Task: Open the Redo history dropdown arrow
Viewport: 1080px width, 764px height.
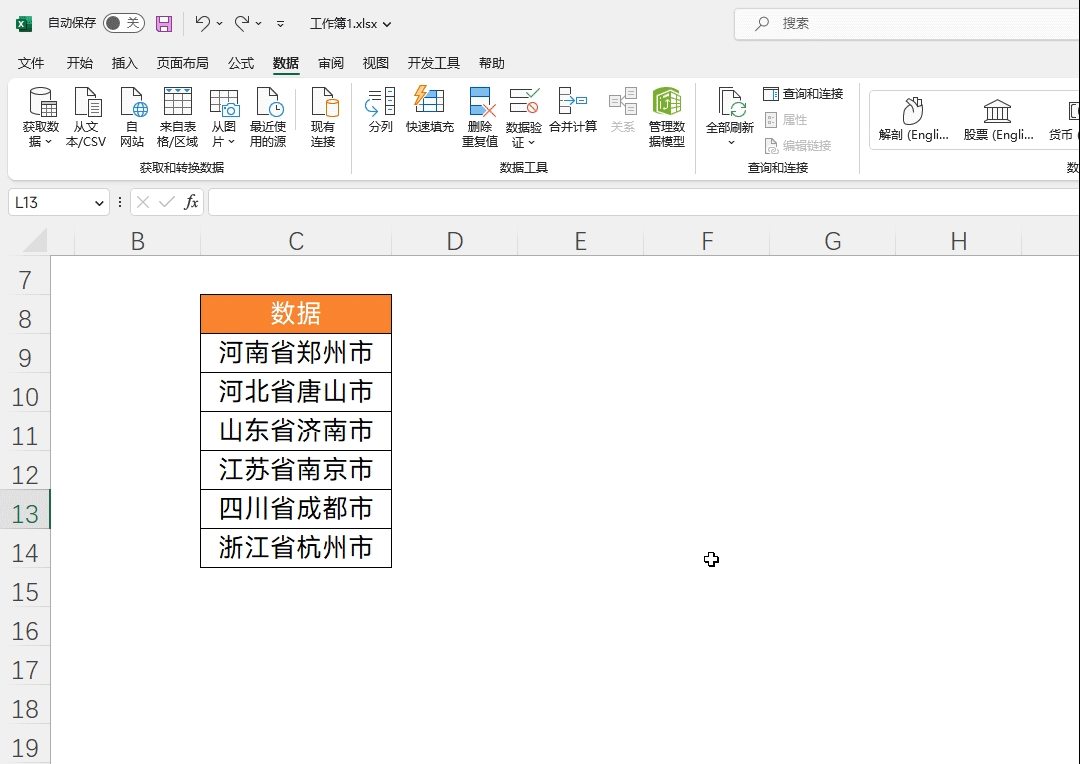Action: [x=259, y=23]
